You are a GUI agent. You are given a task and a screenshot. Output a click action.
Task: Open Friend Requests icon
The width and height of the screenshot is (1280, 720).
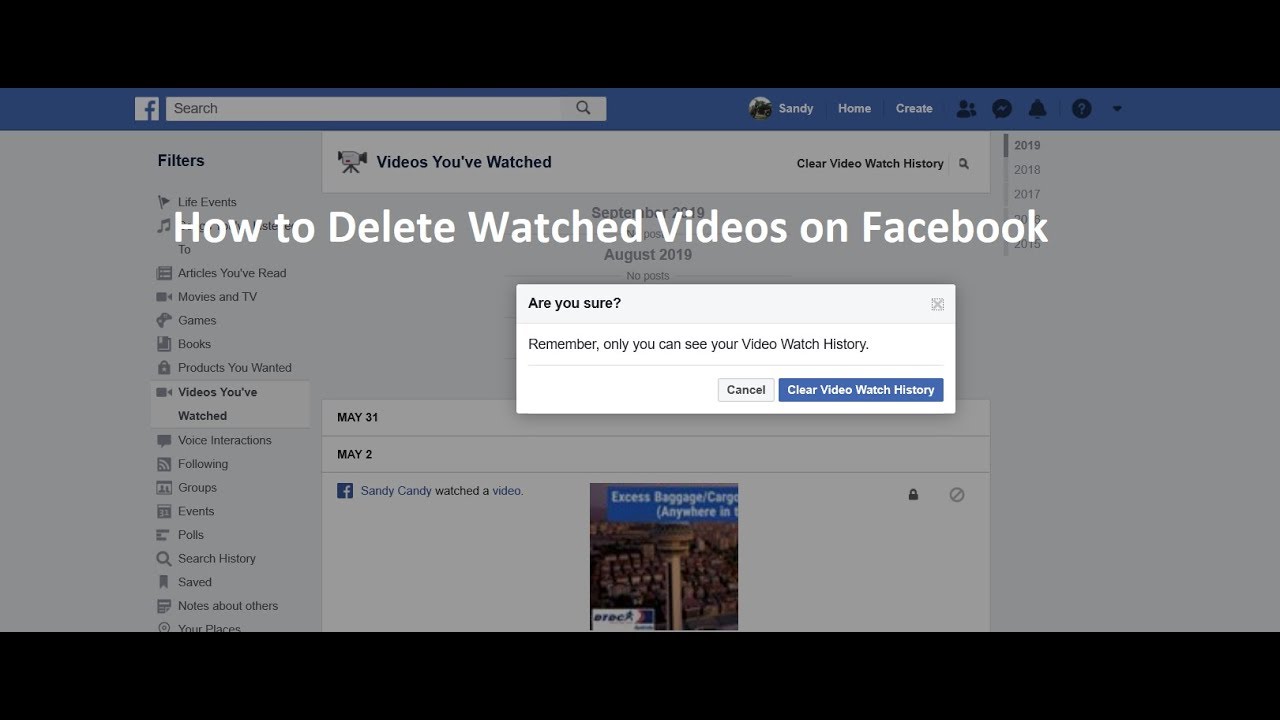click(x=966, y=109)
